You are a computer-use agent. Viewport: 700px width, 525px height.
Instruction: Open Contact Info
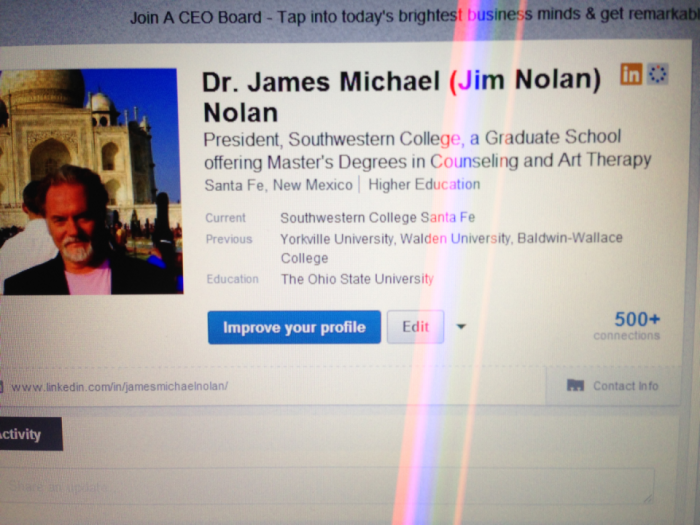tap(613, 386)
